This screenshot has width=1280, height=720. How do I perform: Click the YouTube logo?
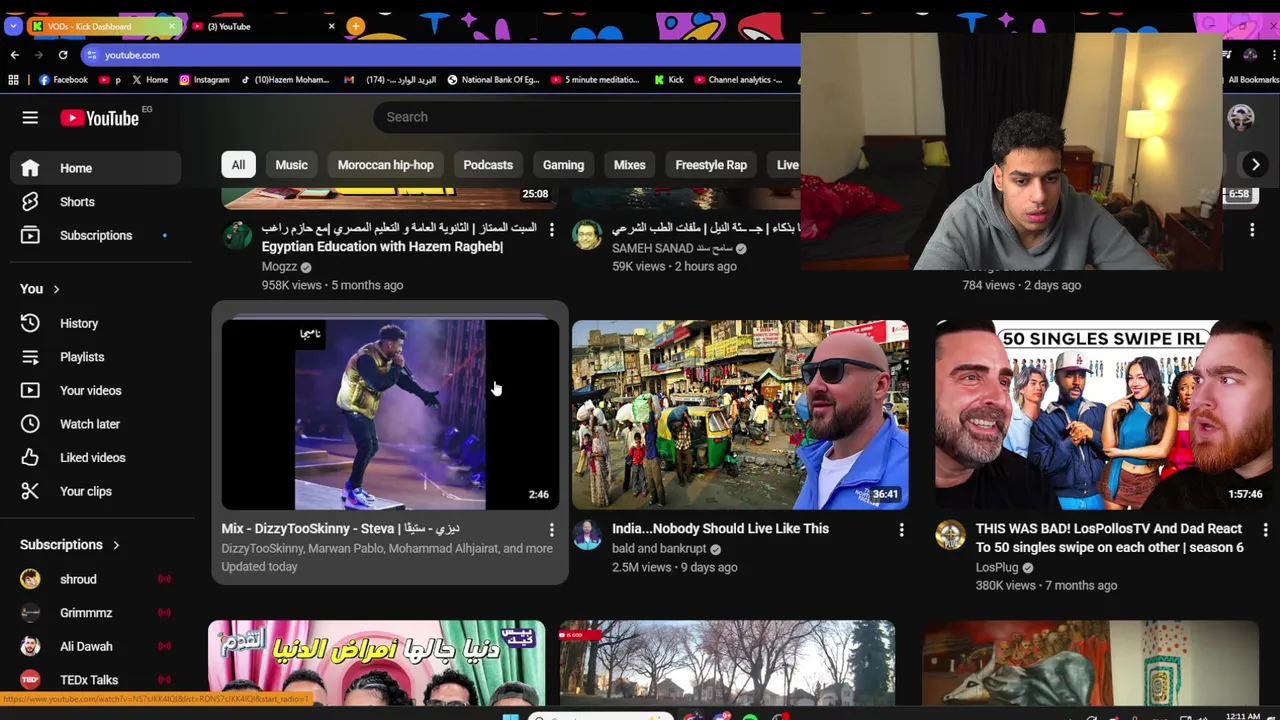(99, 118)
